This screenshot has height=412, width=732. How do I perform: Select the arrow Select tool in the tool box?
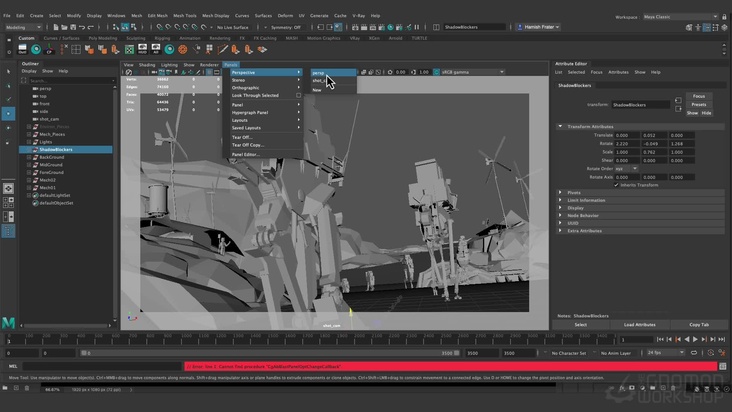click(8, 71)
